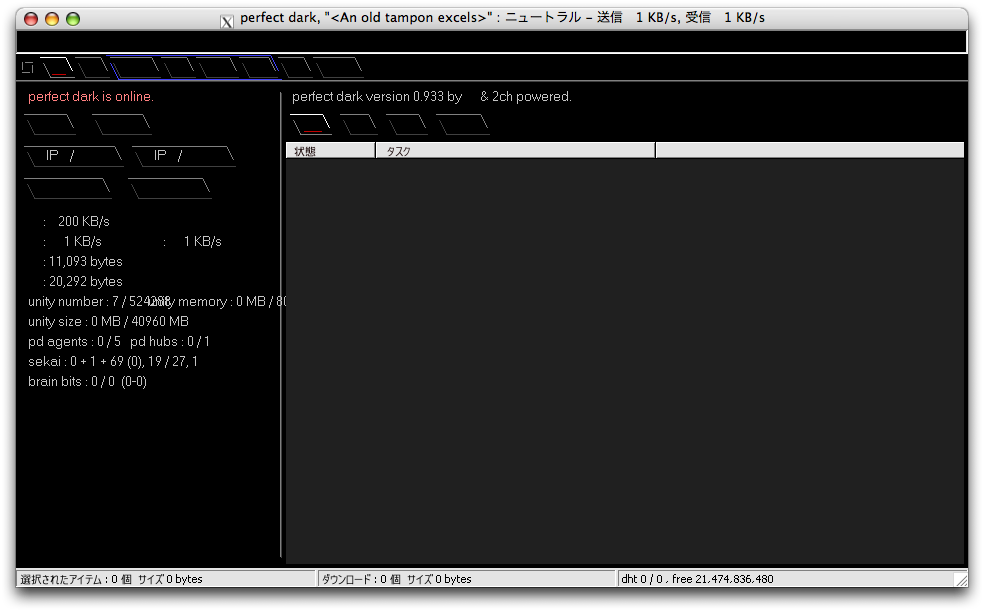Click the 'unity size : 0 MB / 40960 MB' line
The width and height of the screenshot is (984, 611).
tap(109, 322)
